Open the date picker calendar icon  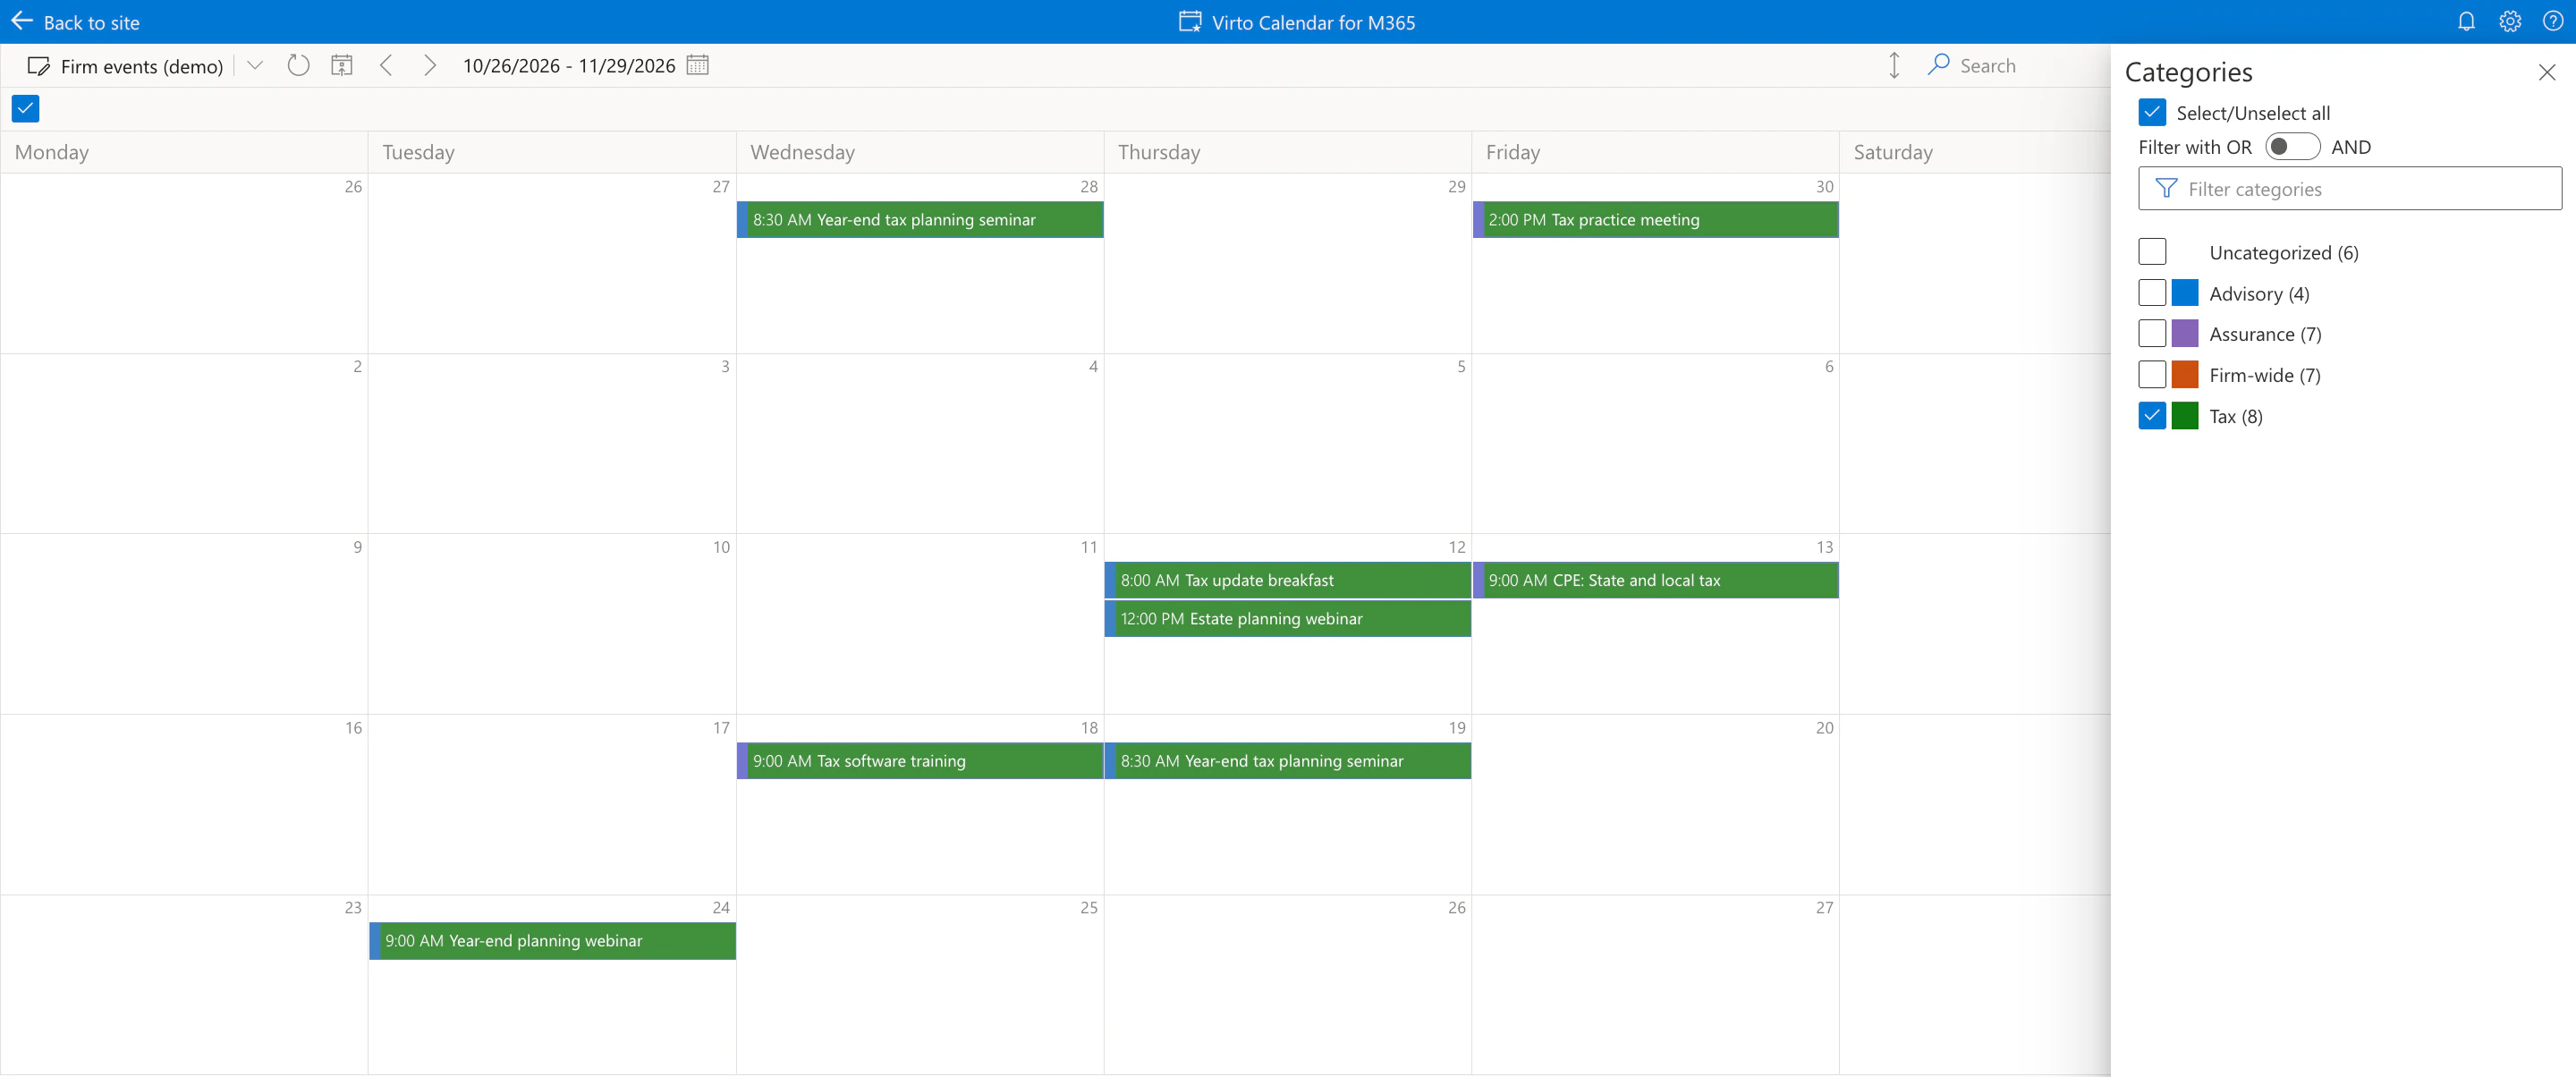[698, 65]
